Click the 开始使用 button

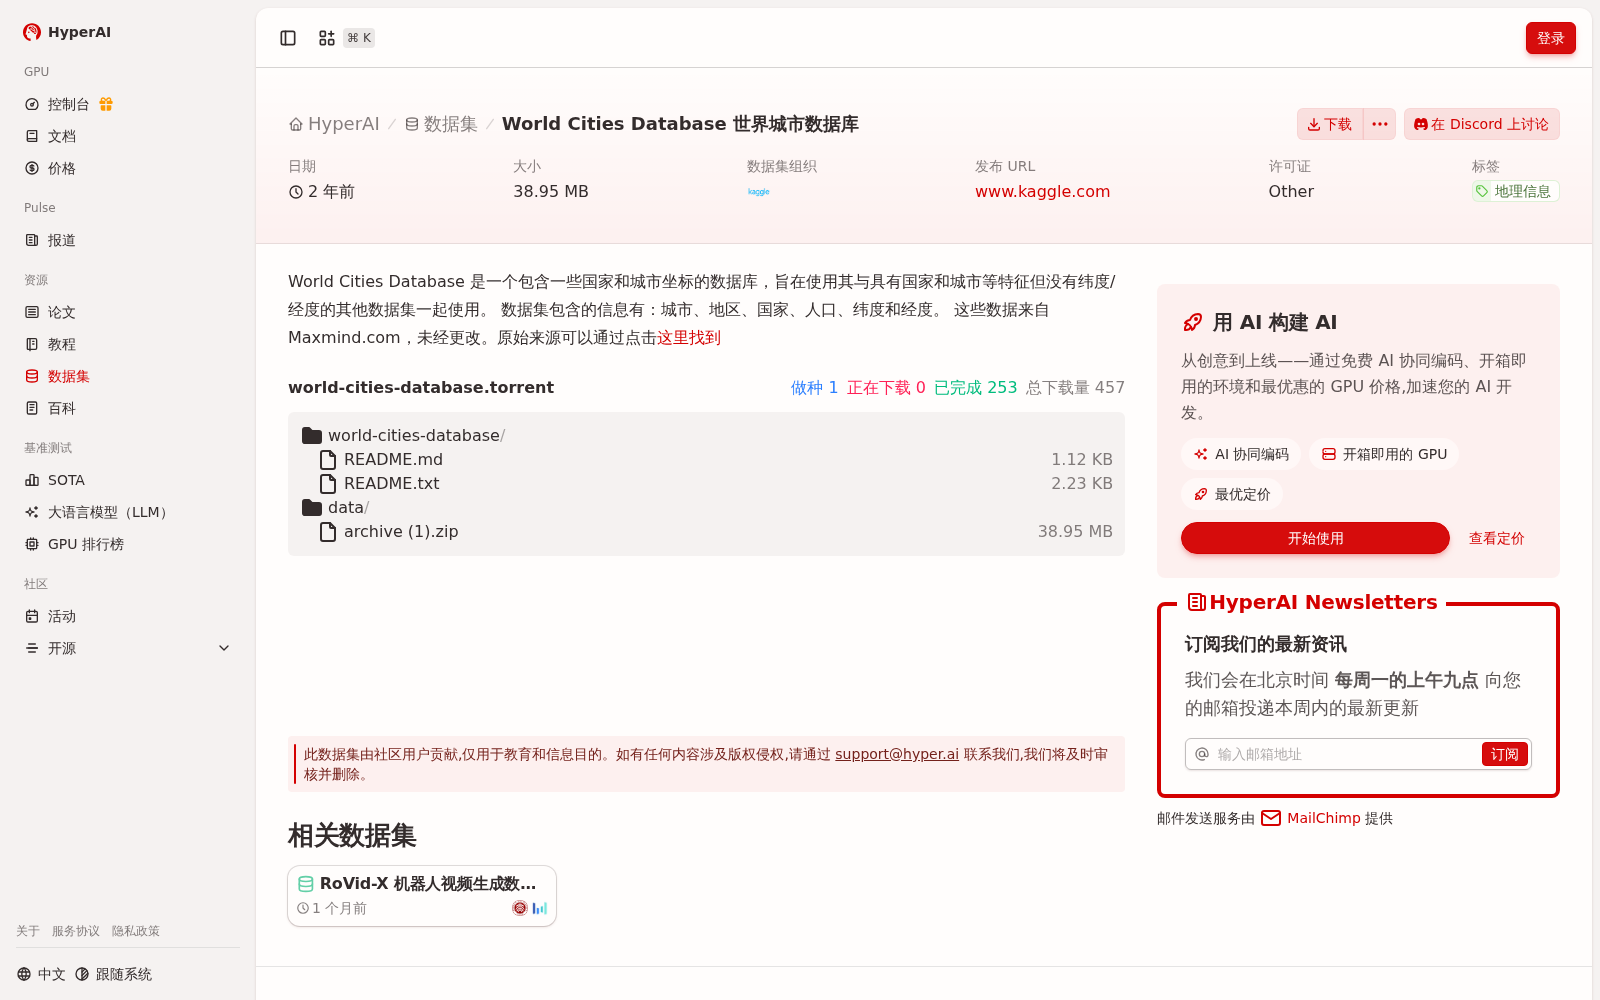[1315, 538]
